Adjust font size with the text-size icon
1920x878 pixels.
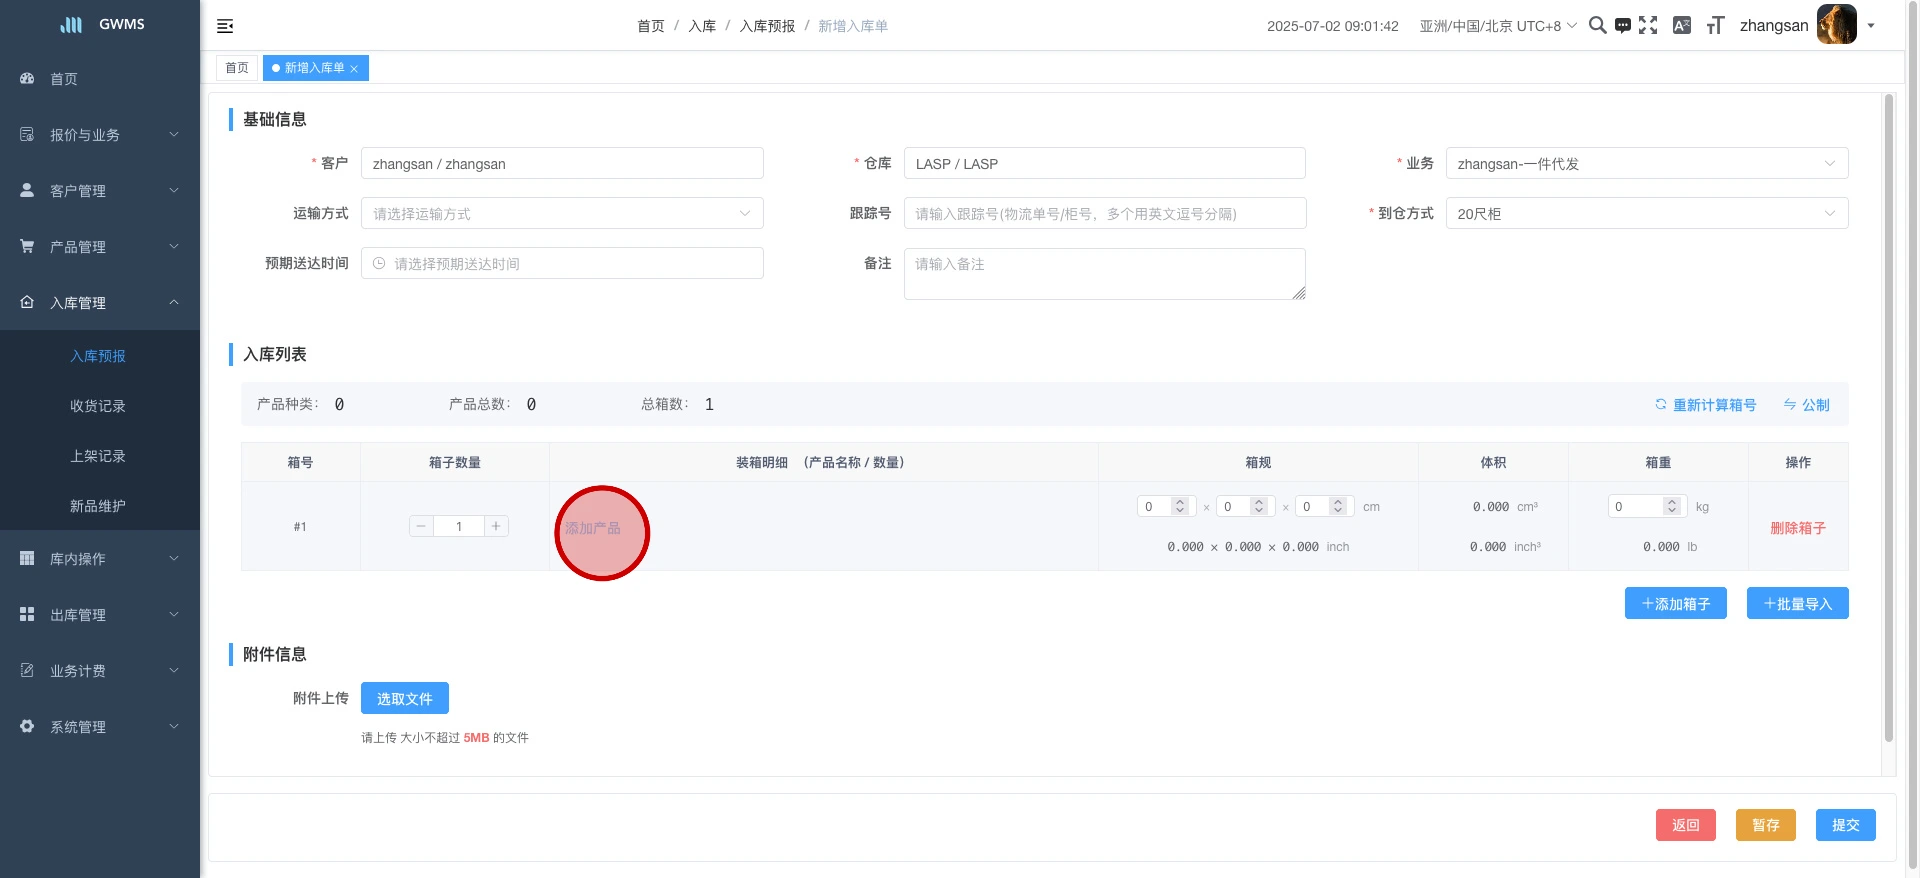pos(1715,26)
